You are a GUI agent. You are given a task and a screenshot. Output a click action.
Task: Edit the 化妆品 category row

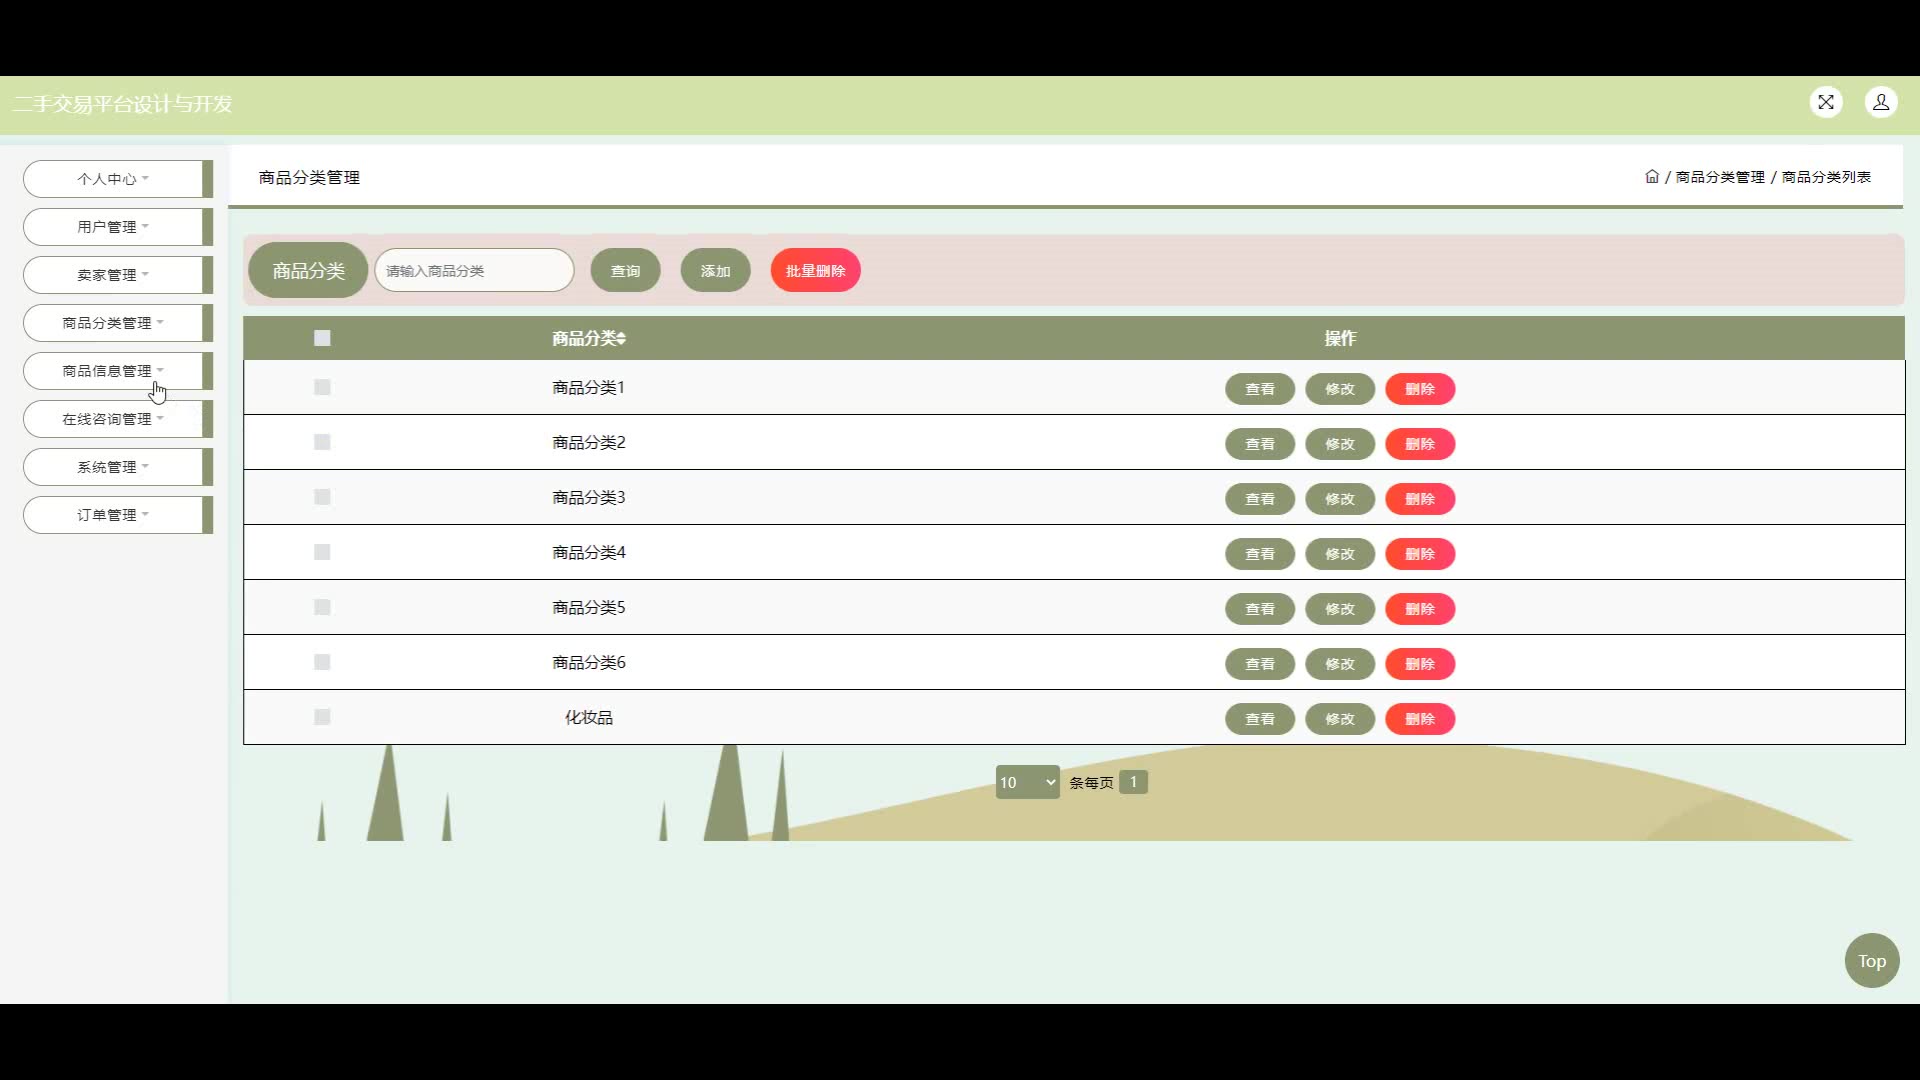coord(1339,719)
